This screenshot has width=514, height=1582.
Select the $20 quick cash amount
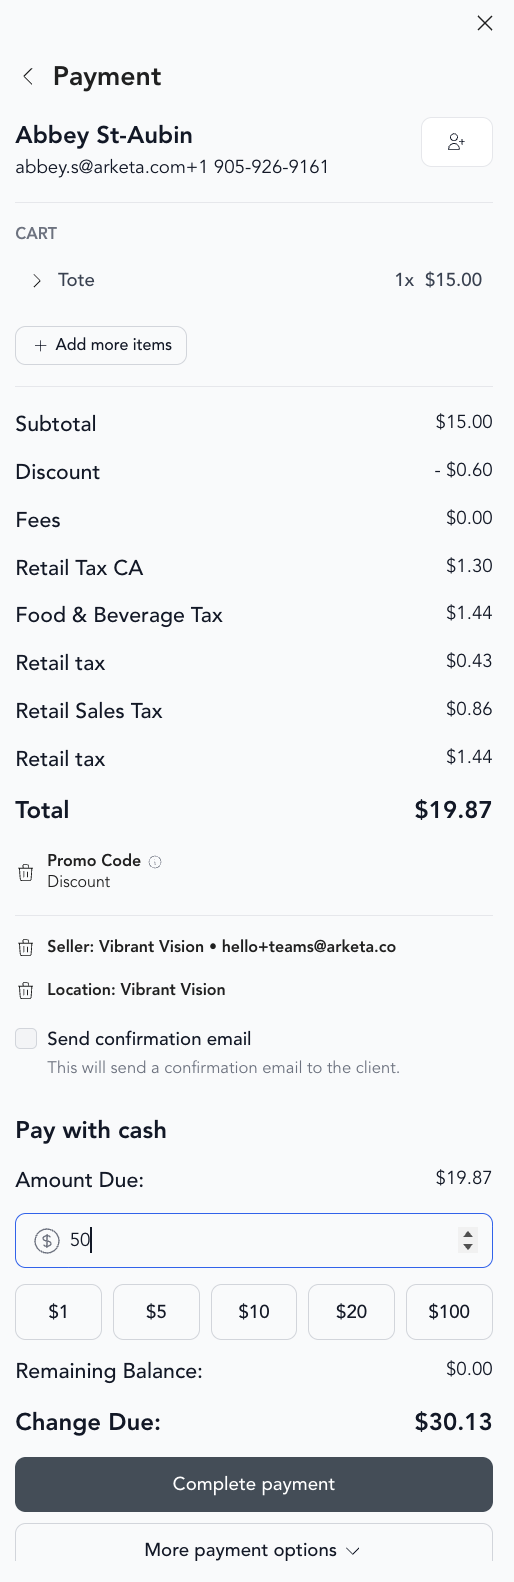click(x=352, y=1312)
